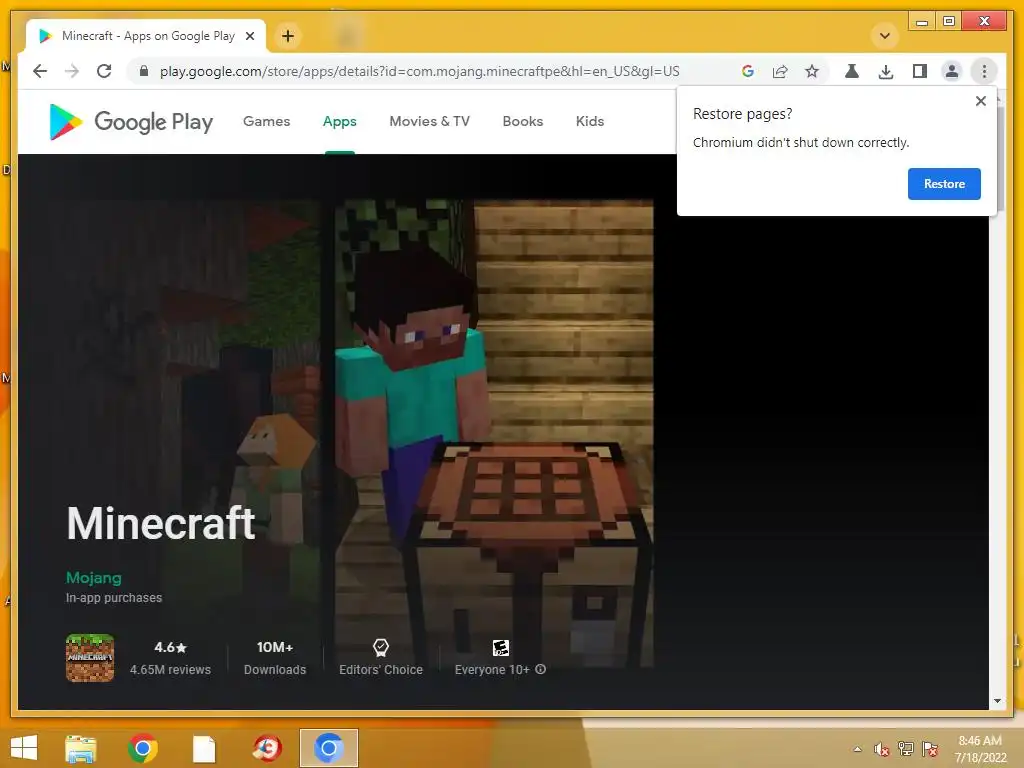Launch Google Chrome from the taskbar
The image size is (1024, 768).
point(142,748)
